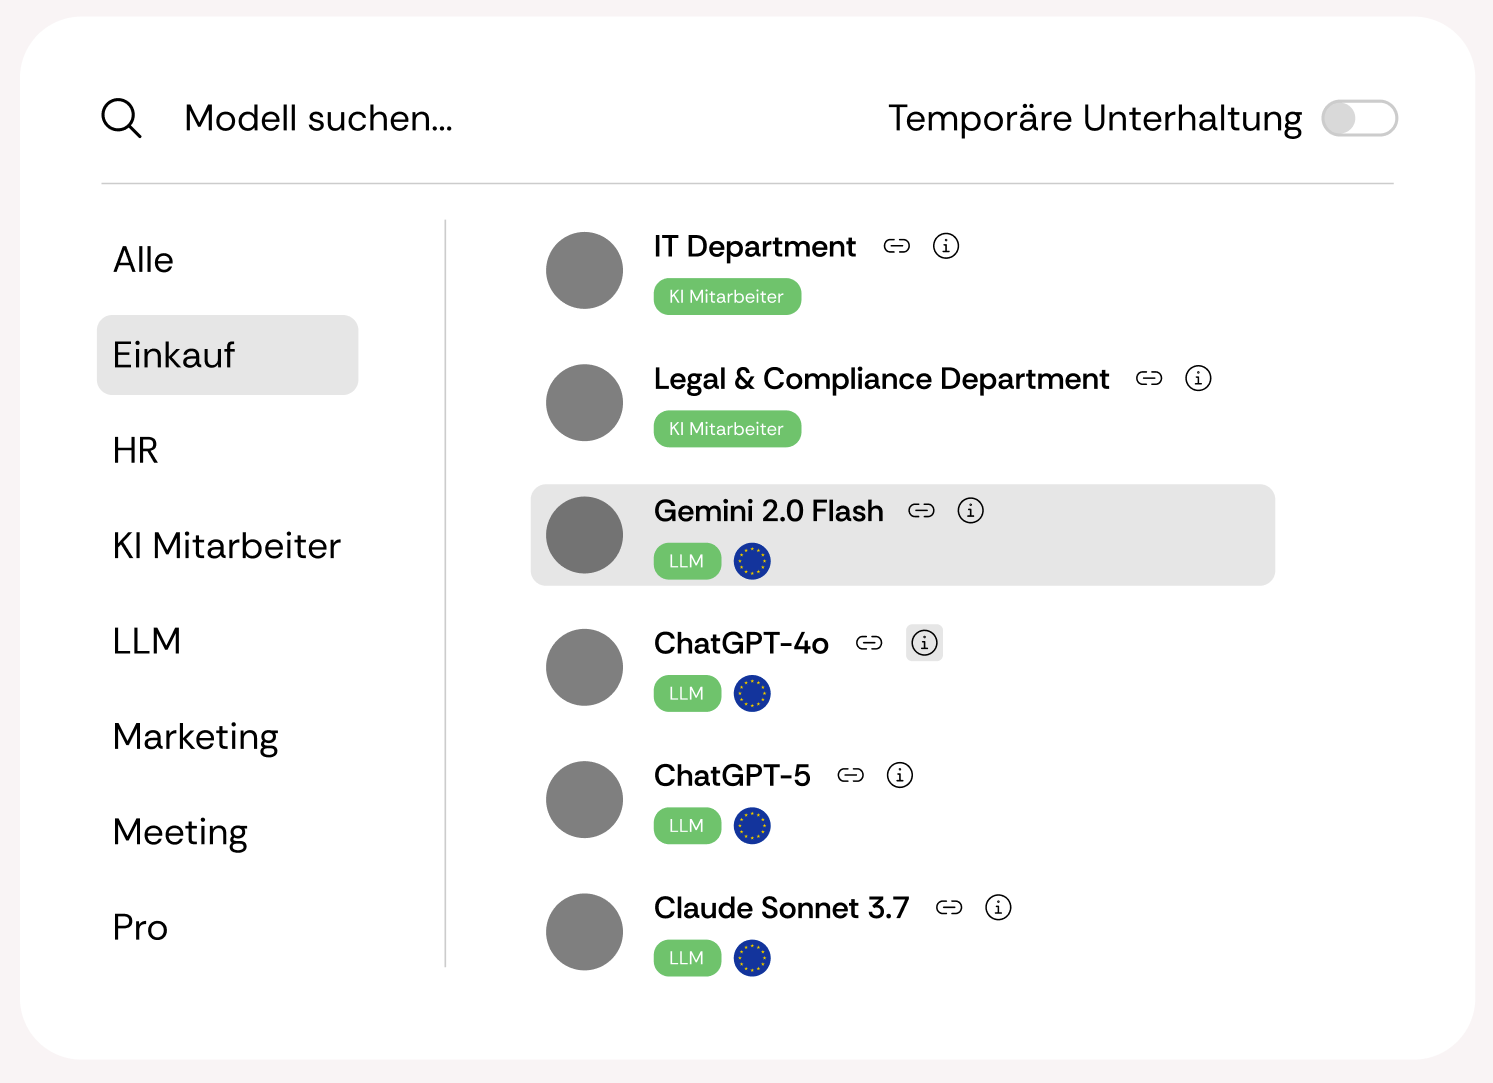Show info for IT Department
1493x1083 pixels.
click(x=946, y=246)
